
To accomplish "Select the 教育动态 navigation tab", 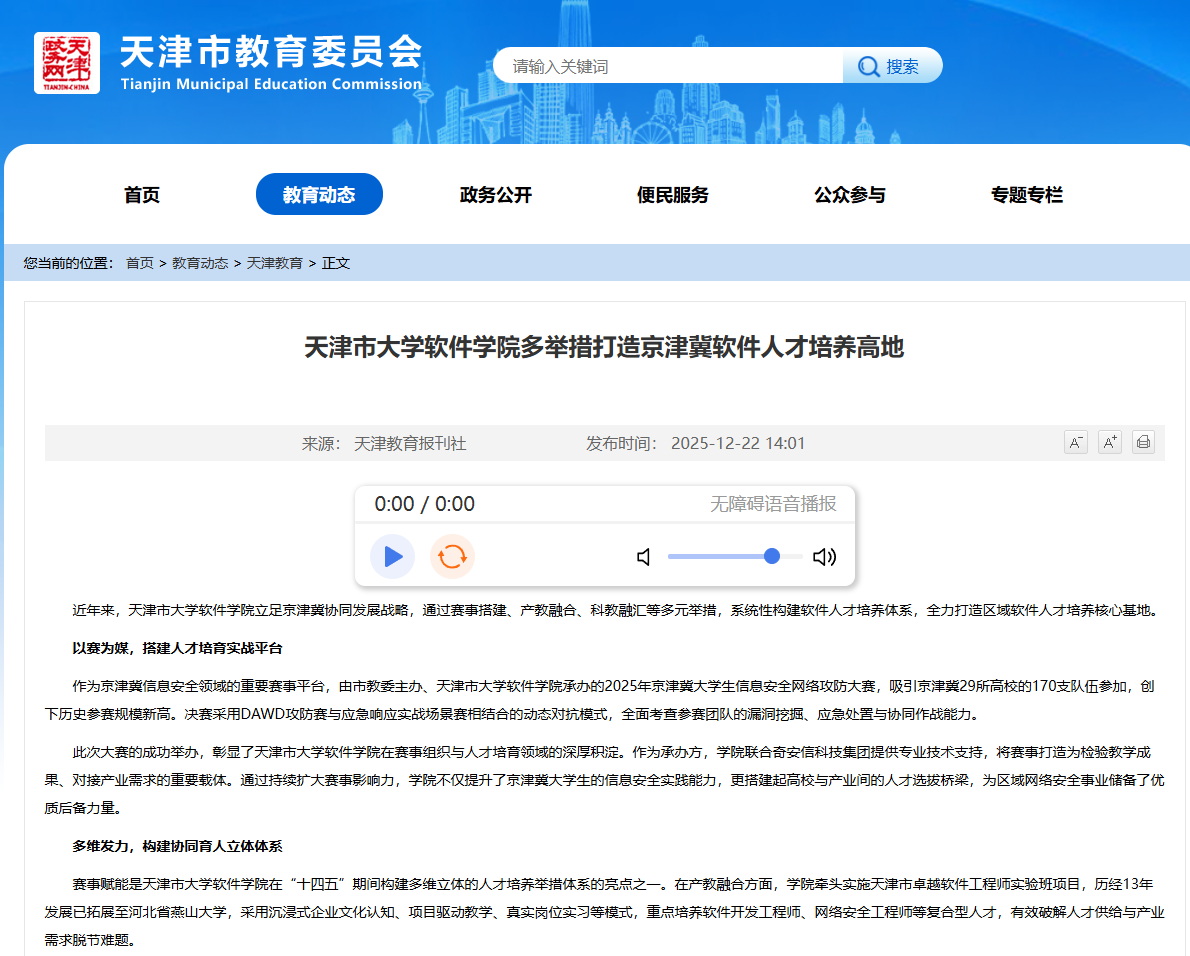I will 319,195.
